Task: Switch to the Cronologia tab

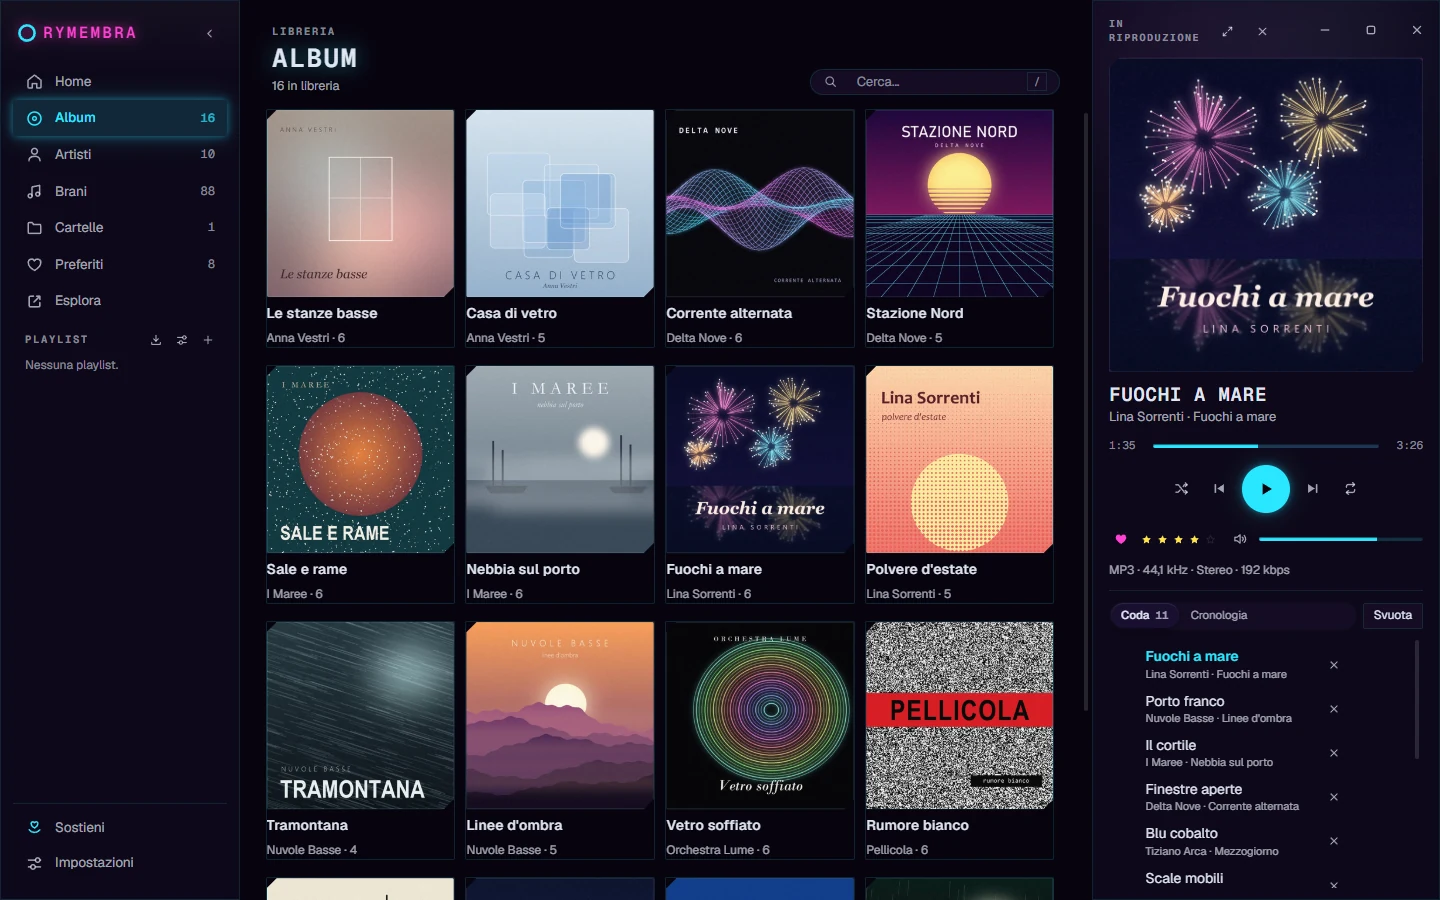Action: (x=1218, y=615)
